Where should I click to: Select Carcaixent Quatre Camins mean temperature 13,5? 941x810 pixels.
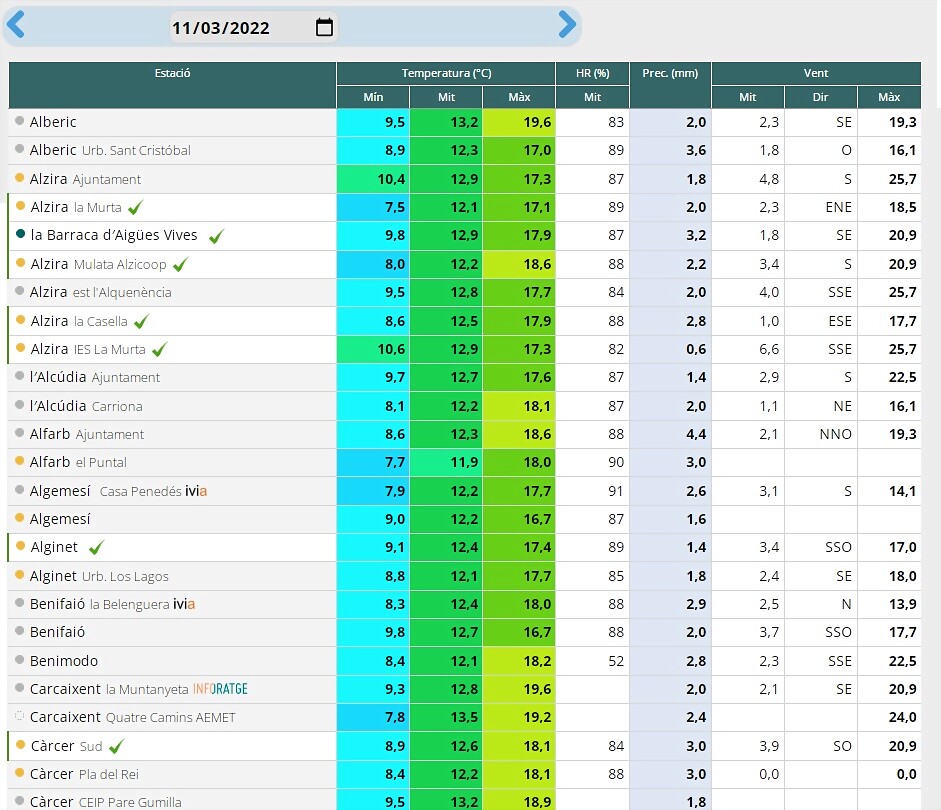coord(446,717)
